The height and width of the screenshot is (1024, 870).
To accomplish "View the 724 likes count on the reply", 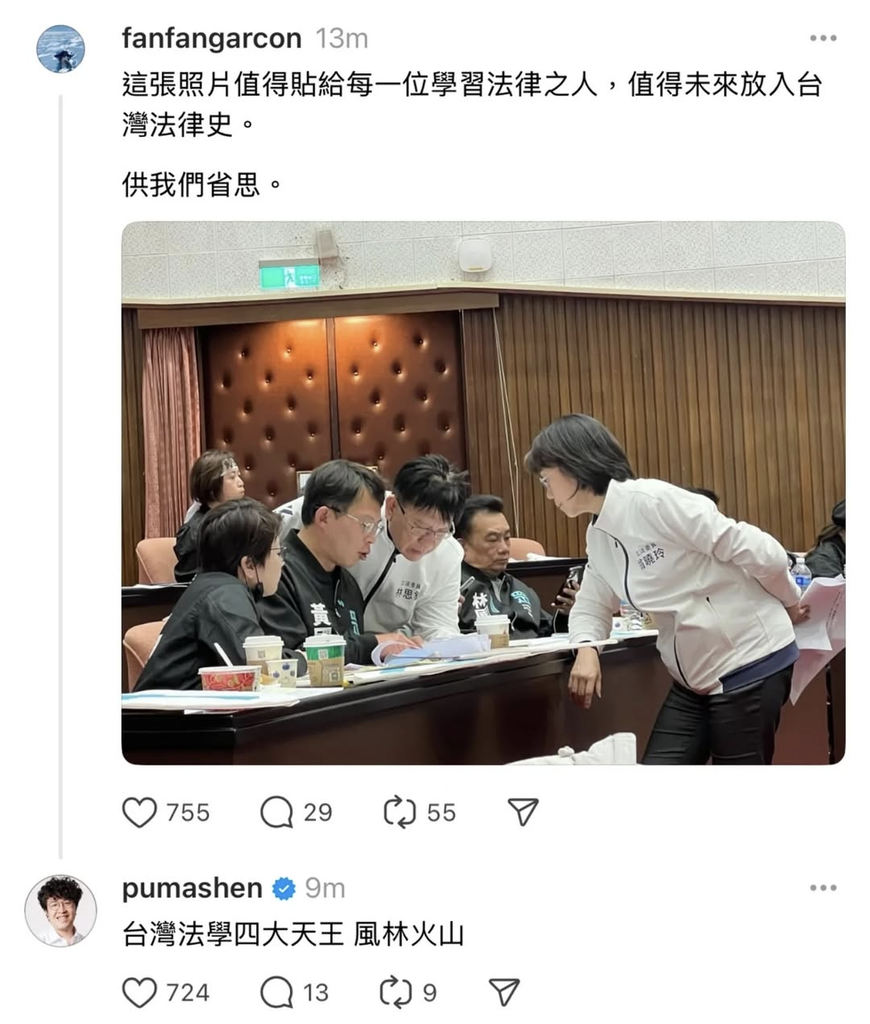I will pos(188,993).
